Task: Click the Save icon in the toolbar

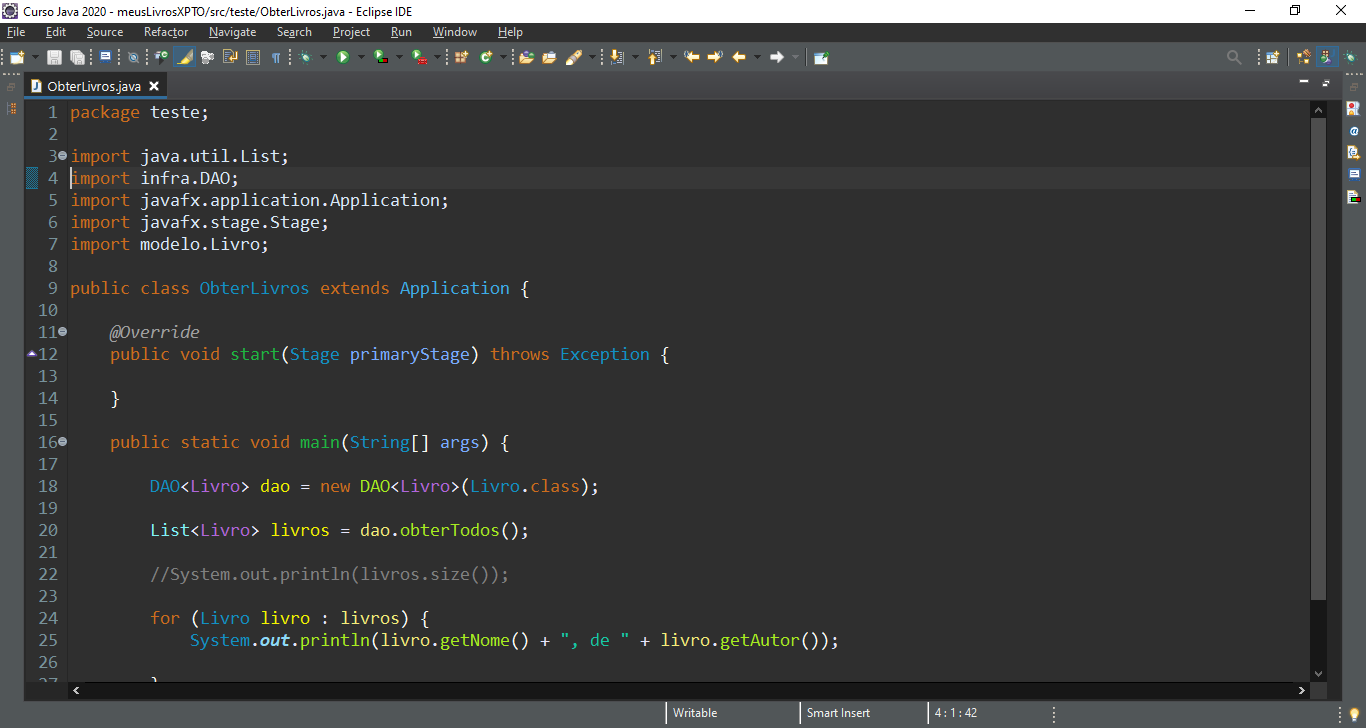Action: (x=54, y=58)
